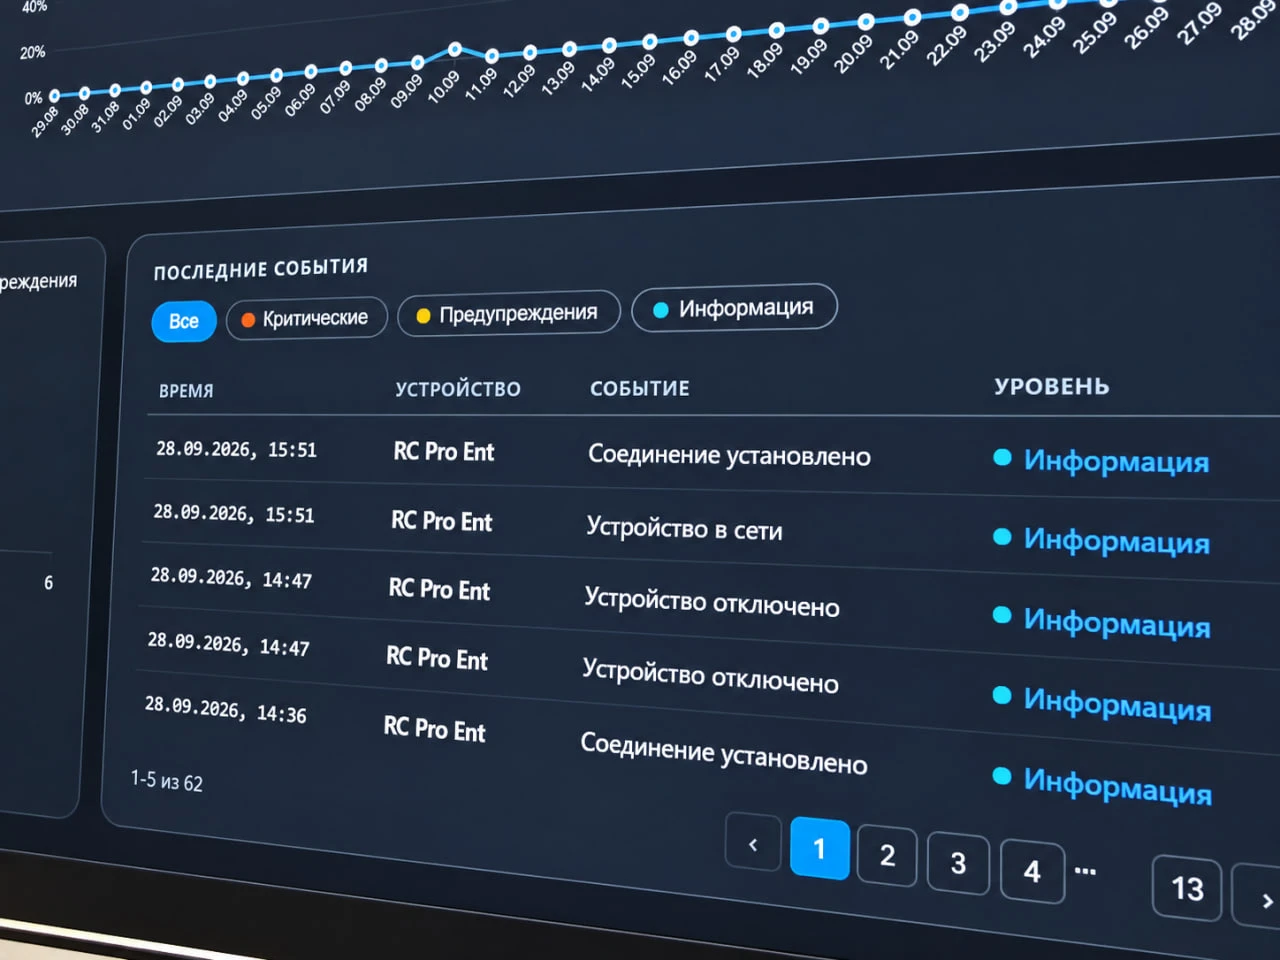The width and height of the screenshot is (1280, 960).
Task: Go to the next events page arrow
Action: [x=1262, y=900]
